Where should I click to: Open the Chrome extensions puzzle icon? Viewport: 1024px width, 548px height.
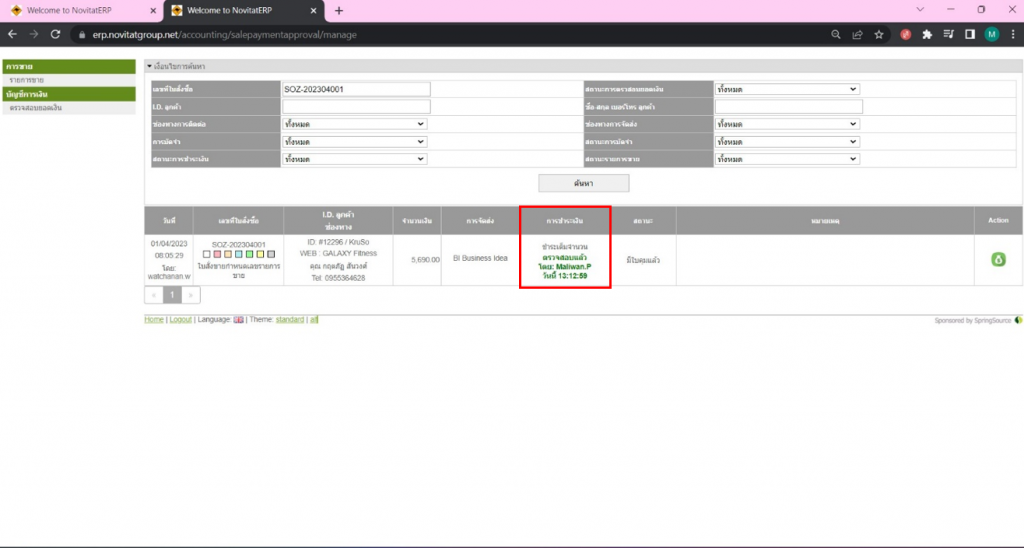(x=927, y=34)
